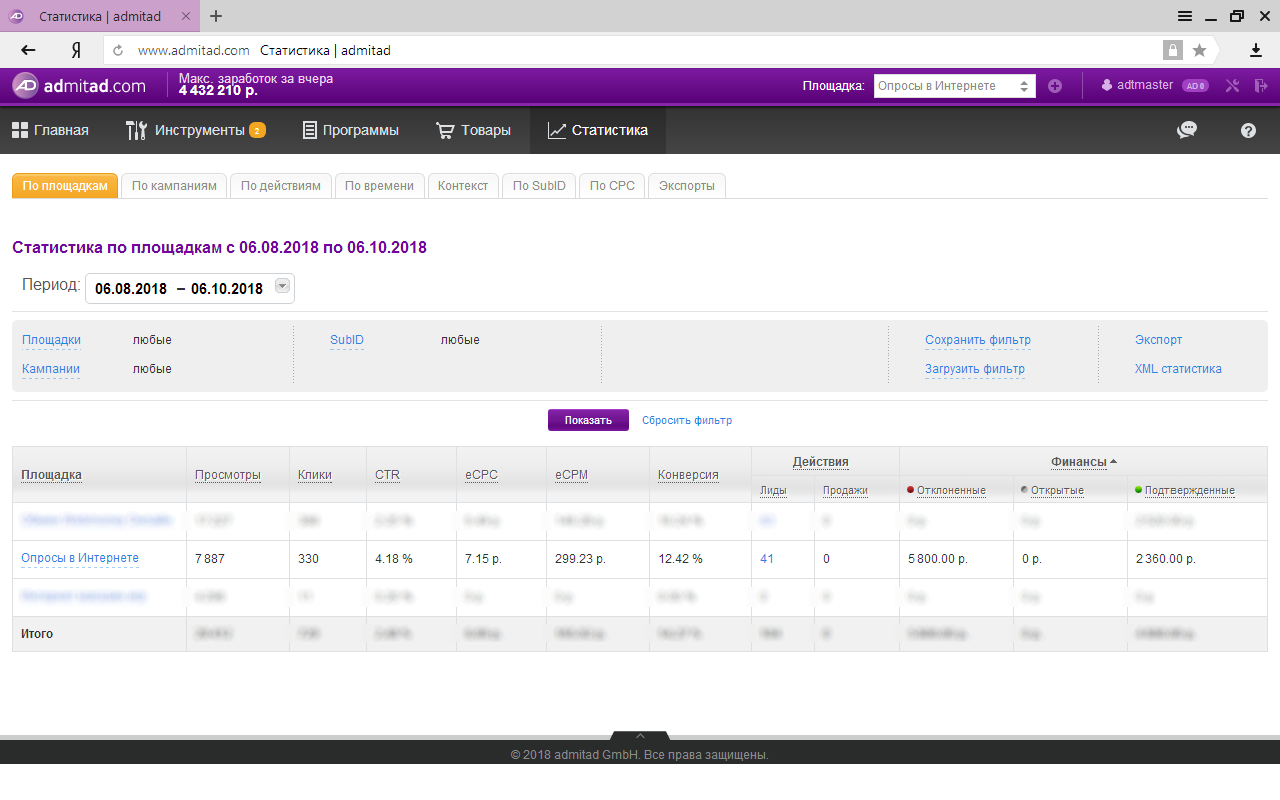Open the Опросы в Интернете row link
This screenshot has width=1280, height=800.
(x=80, y=558)
